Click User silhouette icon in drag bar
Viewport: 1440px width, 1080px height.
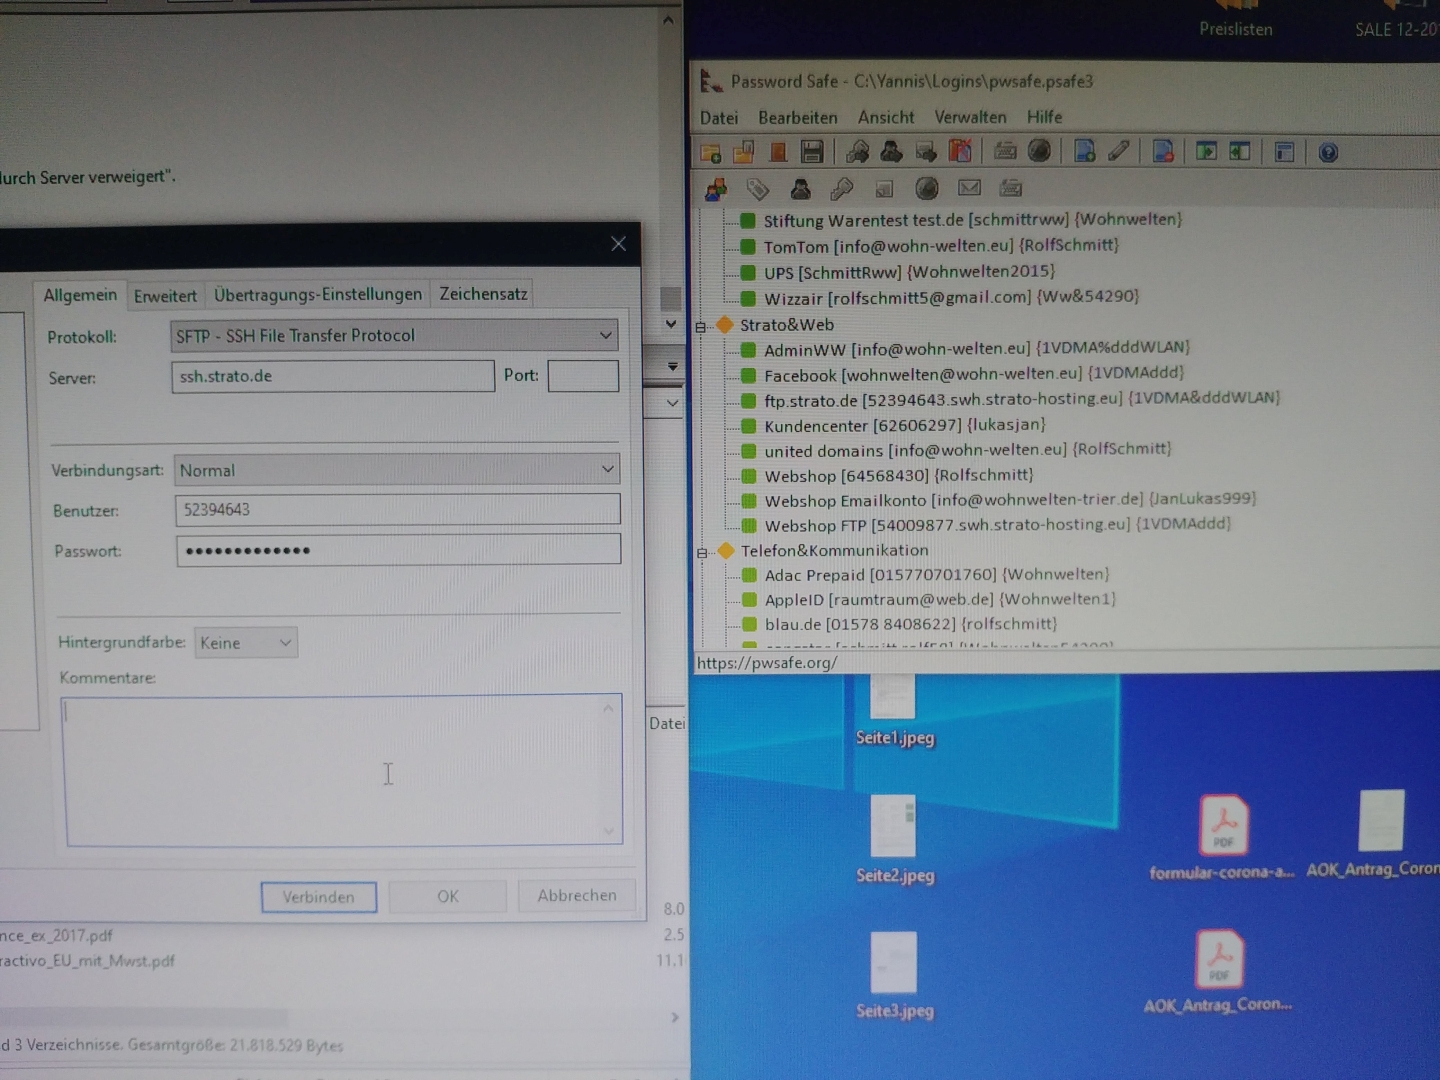(800, 188)
